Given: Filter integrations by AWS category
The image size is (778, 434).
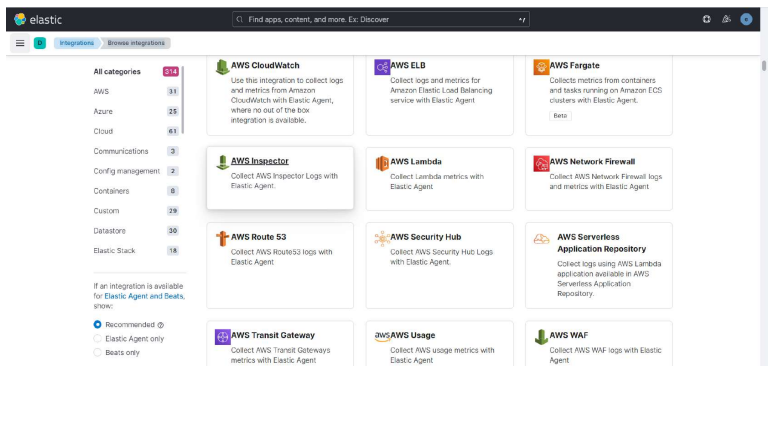Looking at the screenshot, I should point(135,91).
